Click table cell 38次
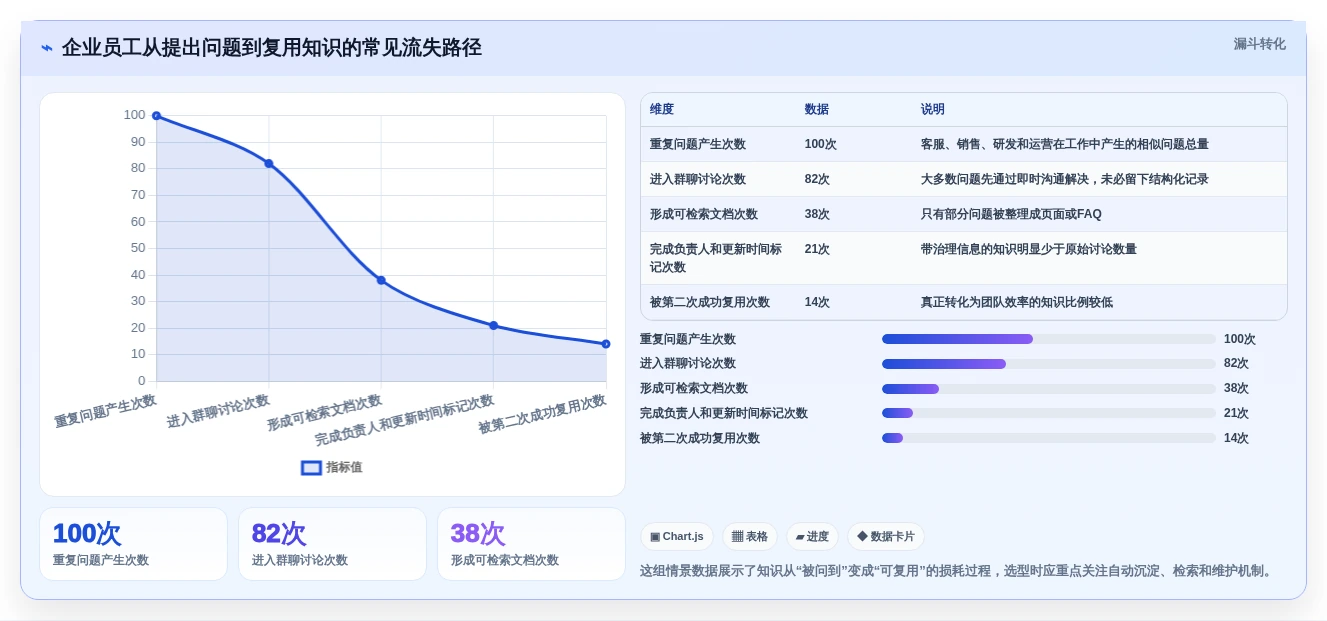The image size is (1327, 621). 817,214
